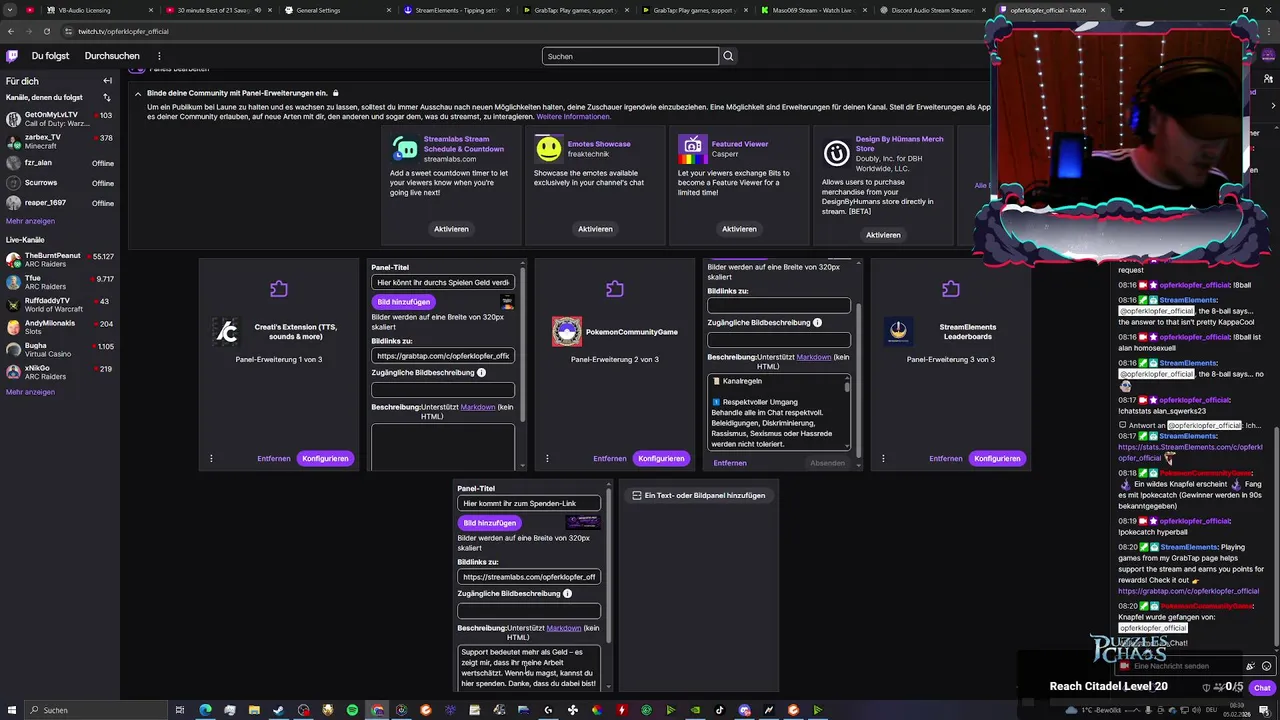Click StreamElements Leaderboards panel icon
The width and height of the screenshot is (1280, 720).
tap(899, 331)
